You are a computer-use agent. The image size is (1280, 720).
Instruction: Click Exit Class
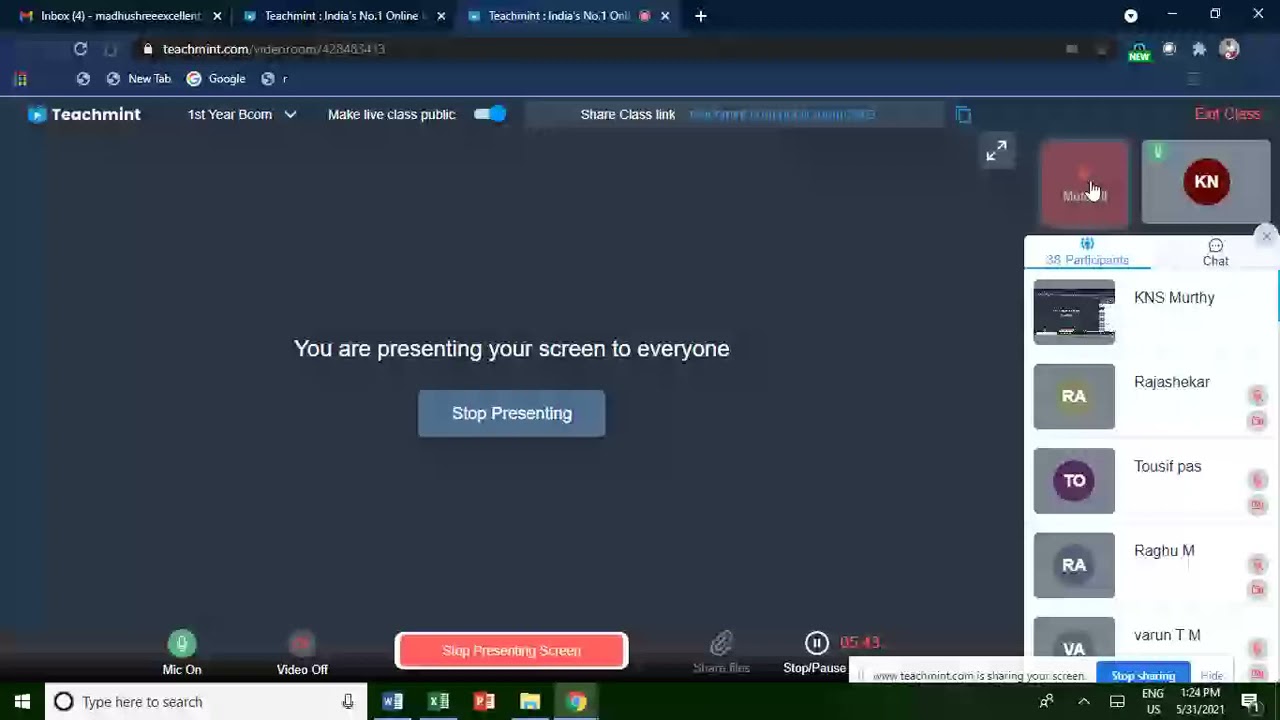click(x=1227, y=114)
